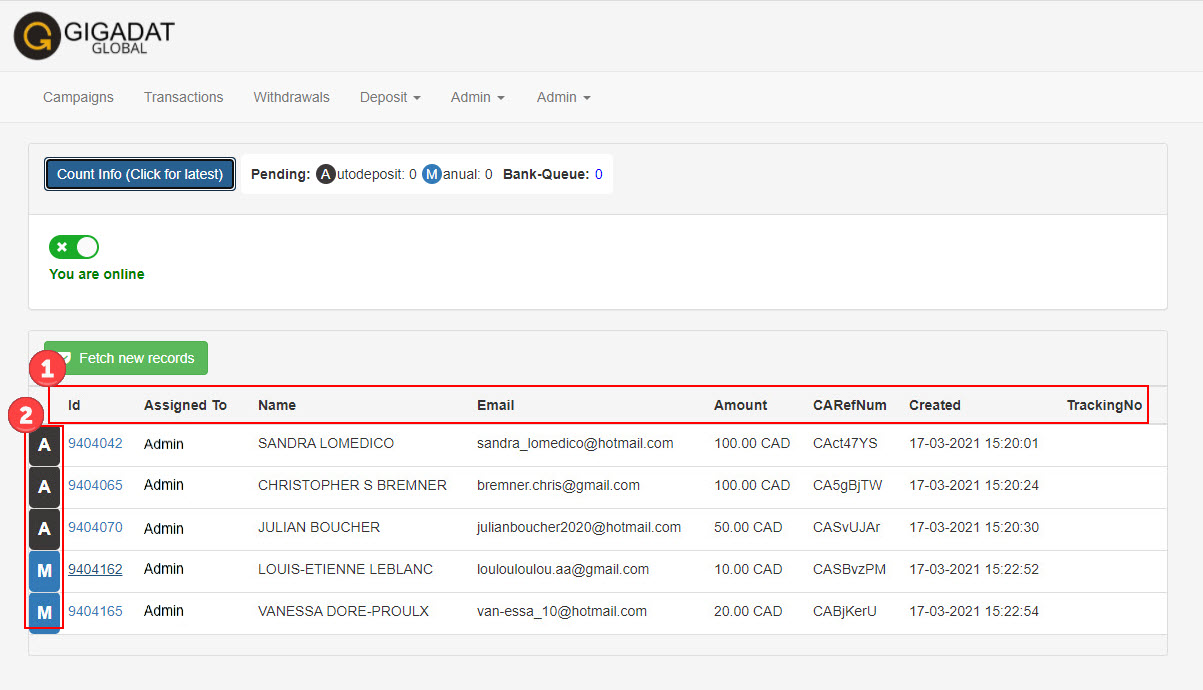Screen dimensions: 1203x690
Task: Click the You are online status text
Action: (97, 274)
